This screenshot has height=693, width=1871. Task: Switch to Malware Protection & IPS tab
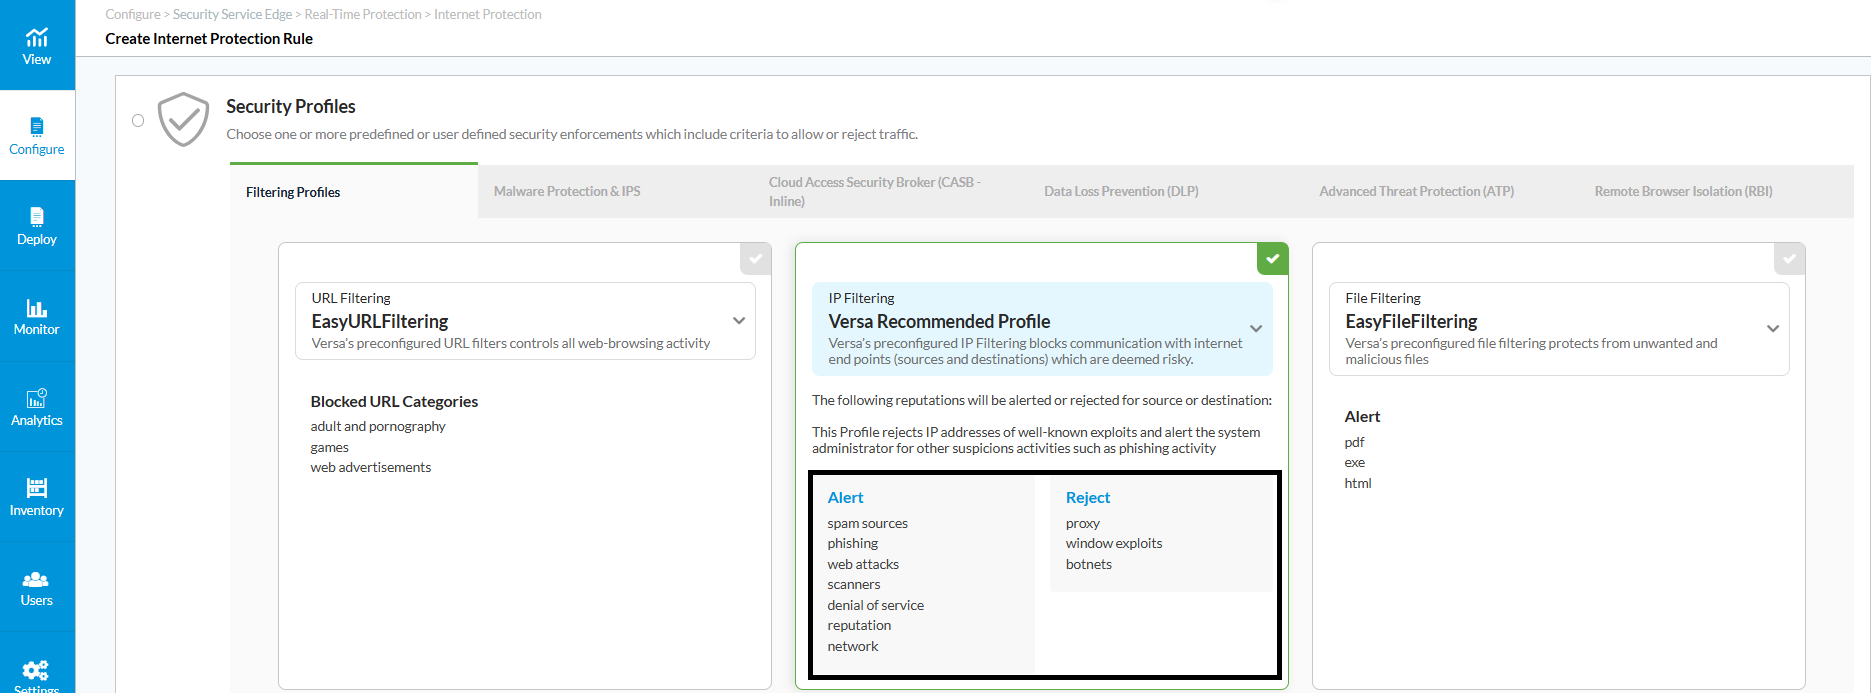pyautogui.click(x=567, y=191)
